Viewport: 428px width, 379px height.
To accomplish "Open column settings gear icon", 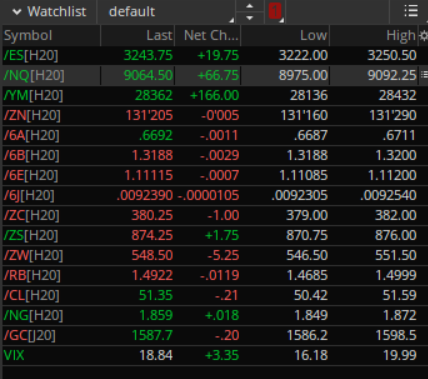I will (424, 36).
